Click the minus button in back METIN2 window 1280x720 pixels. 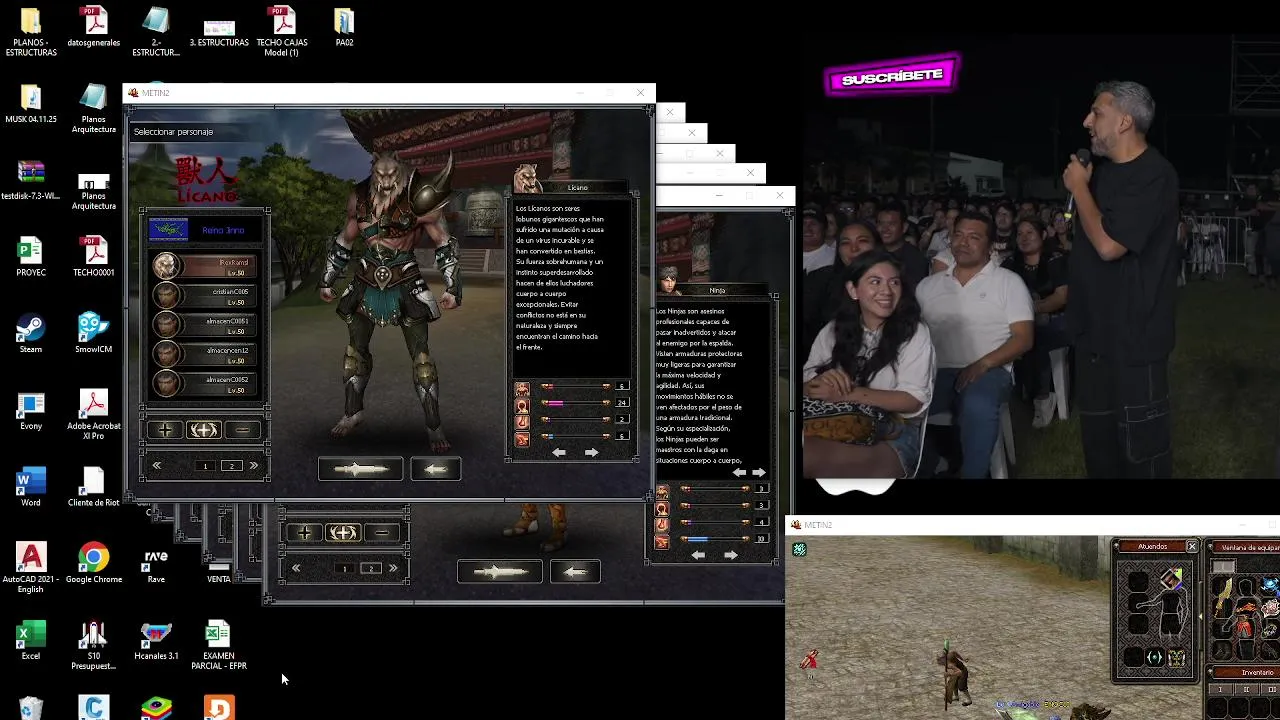(x=381, y=533)
